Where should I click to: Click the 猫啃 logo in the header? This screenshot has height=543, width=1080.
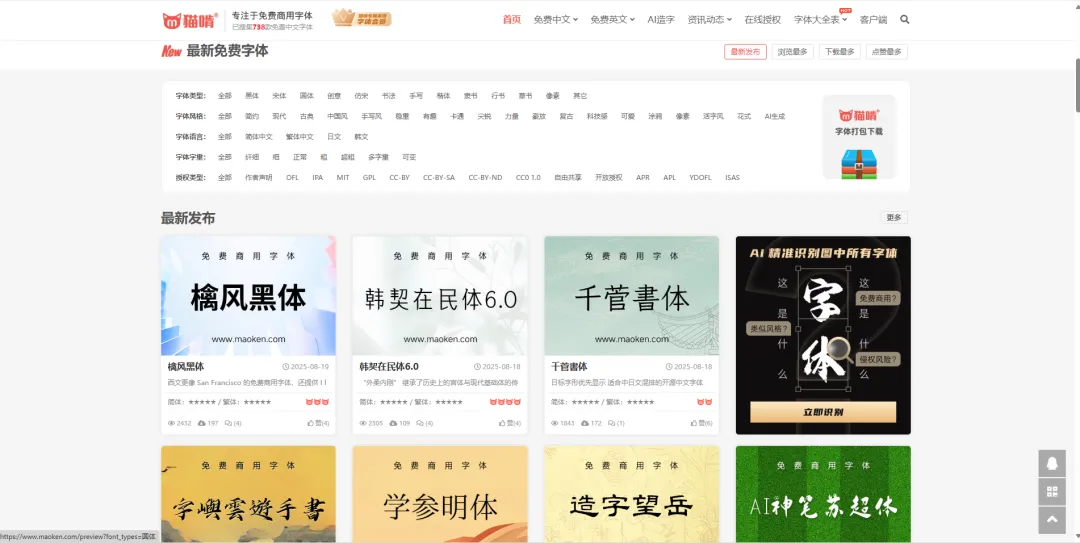(x=190, y=21)
